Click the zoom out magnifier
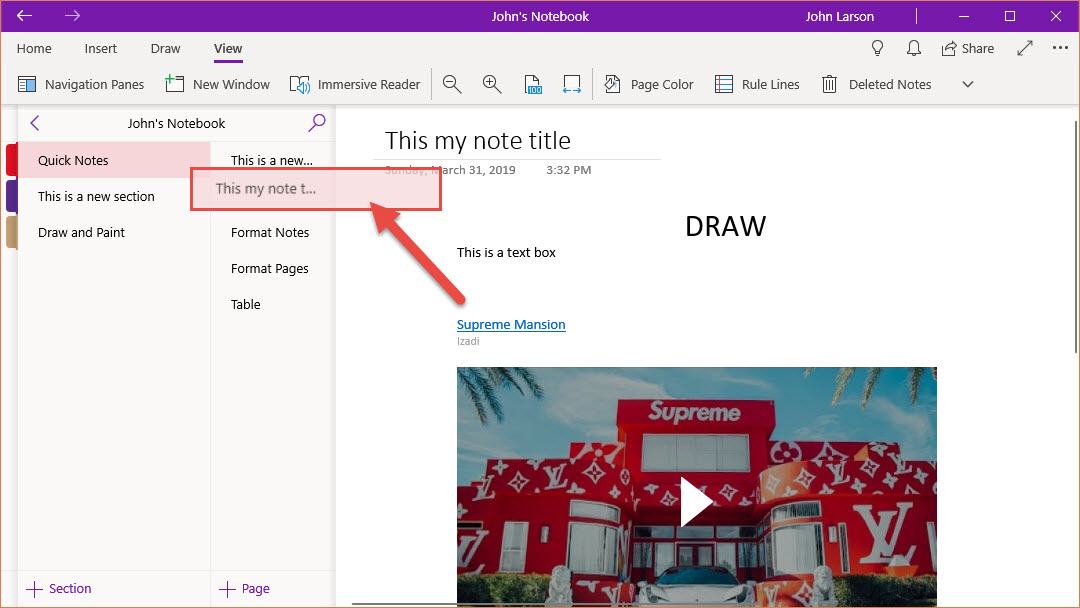This screenshot has height=608, width=1080. tap(452, 85)
